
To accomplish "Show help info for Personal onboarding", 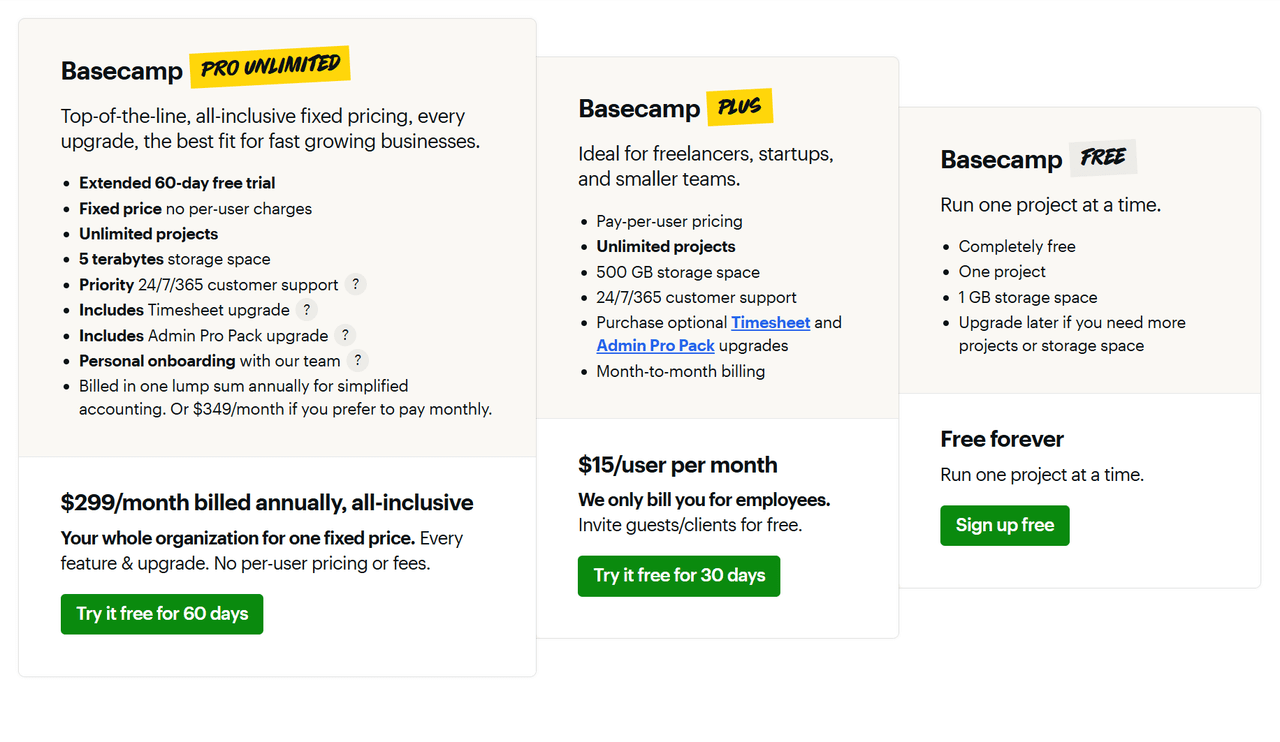I will 358,361.
